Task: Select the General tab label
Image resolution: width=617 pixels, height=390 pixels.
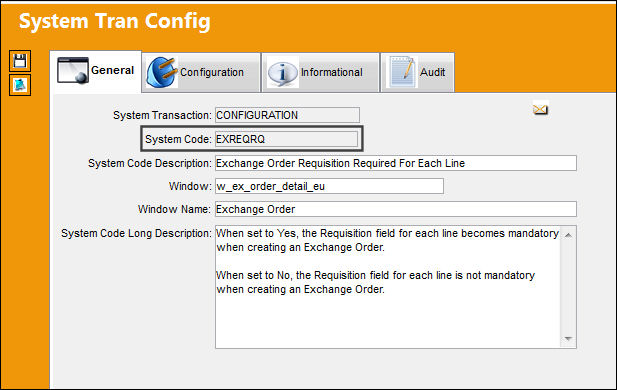Action: coord(113,70)
